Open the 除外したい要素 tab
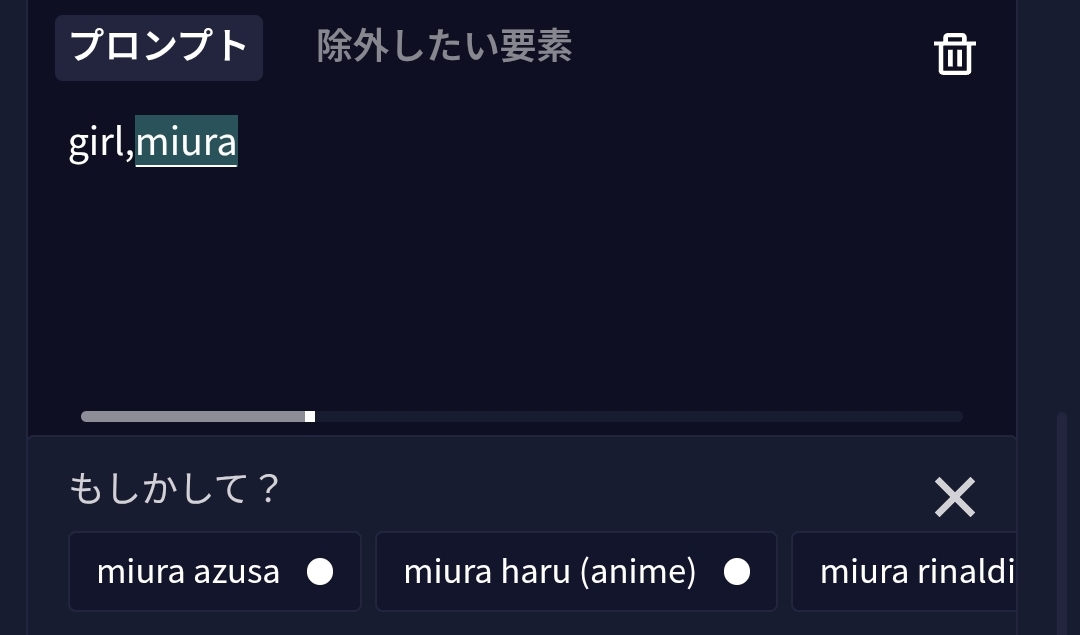 click(444, 47)
